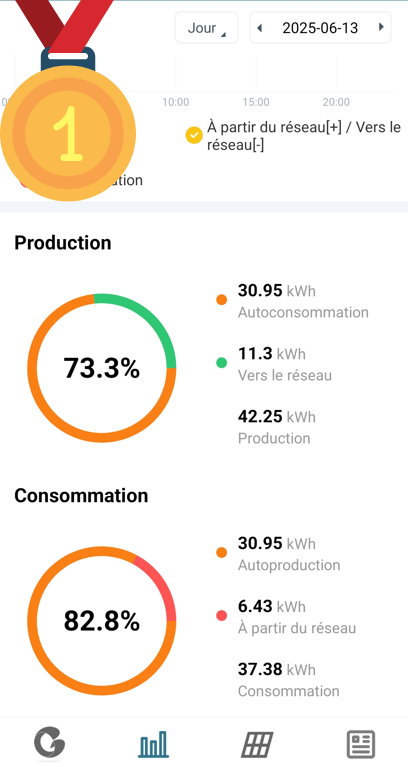
Task: Select the orange Autoproduction legend dot
Action: 222,552
